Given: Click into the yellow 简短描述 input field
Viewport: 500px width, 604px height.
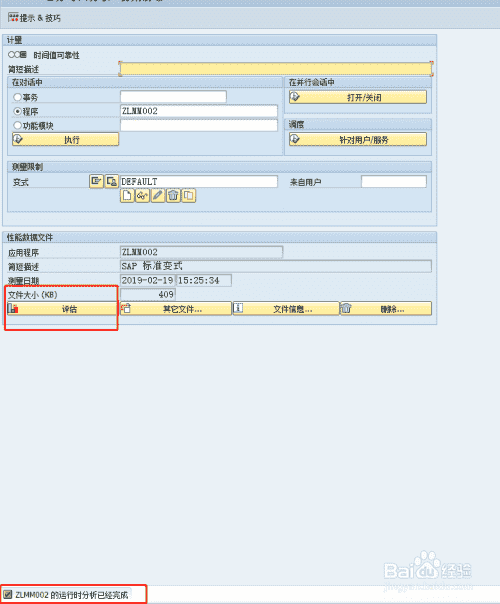Looking at the screenshot, I should click(x=276, y=69).
